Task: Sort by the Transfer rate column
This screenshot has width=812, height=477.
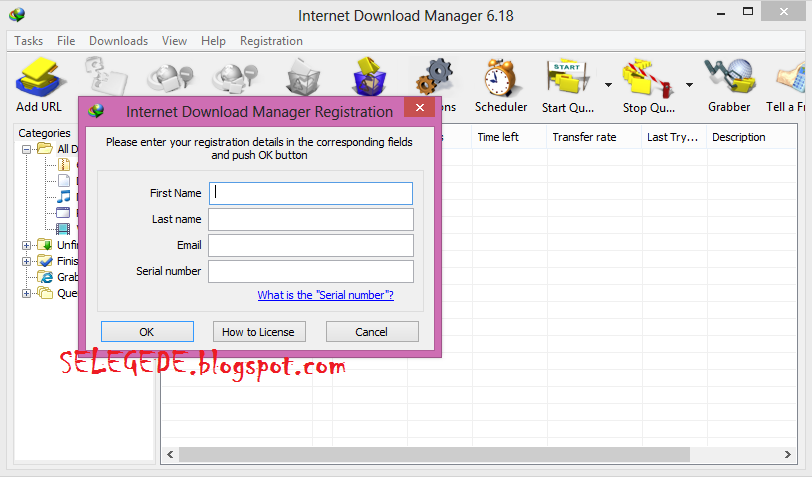Action: pyautogui.click(x=594, y=137)
